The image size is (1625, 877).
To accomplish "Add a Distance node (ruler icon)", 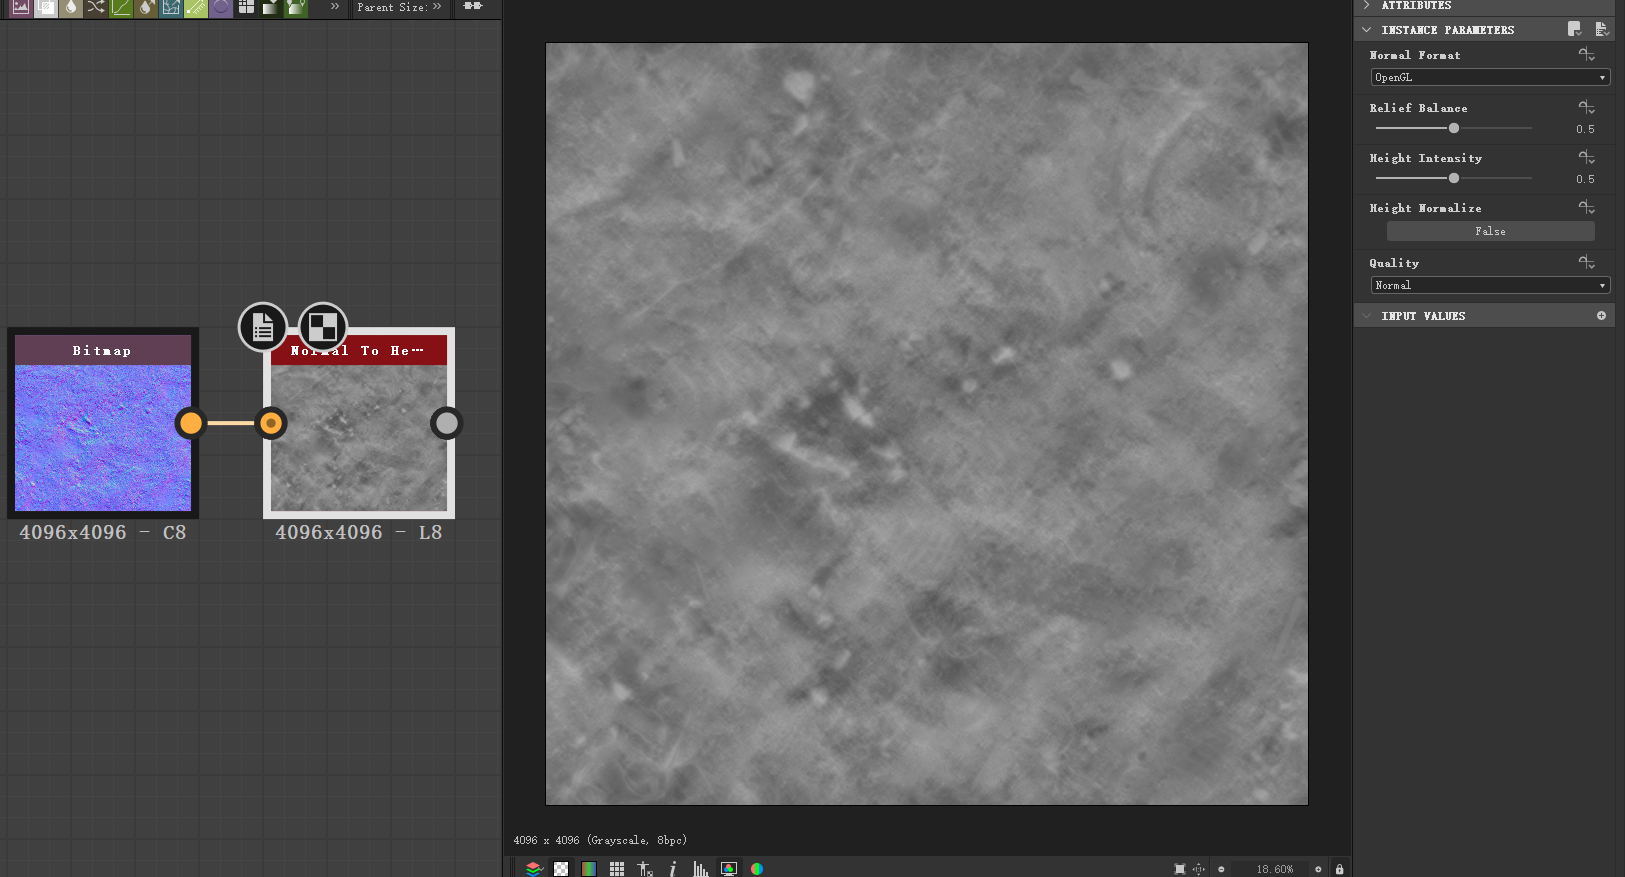I will click(195, 7).
